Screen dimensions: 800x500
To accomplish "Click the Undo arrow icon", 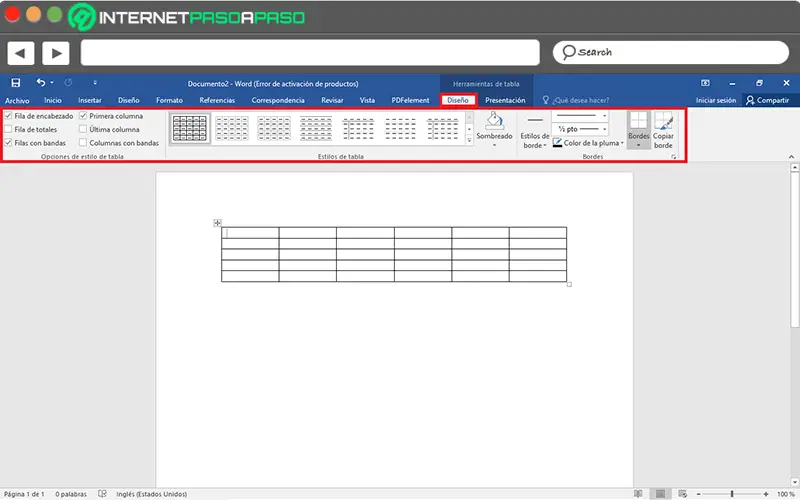I will 40,82.
